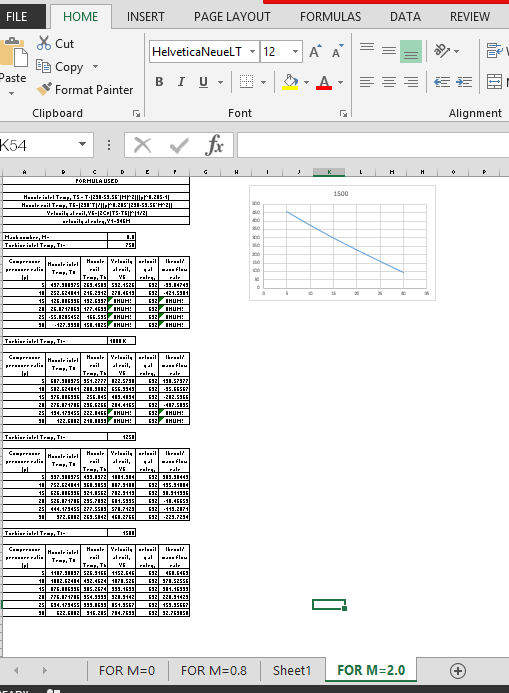509x693 pixels.
Task: Open sheet Sheet1
Action: [292, 671]
